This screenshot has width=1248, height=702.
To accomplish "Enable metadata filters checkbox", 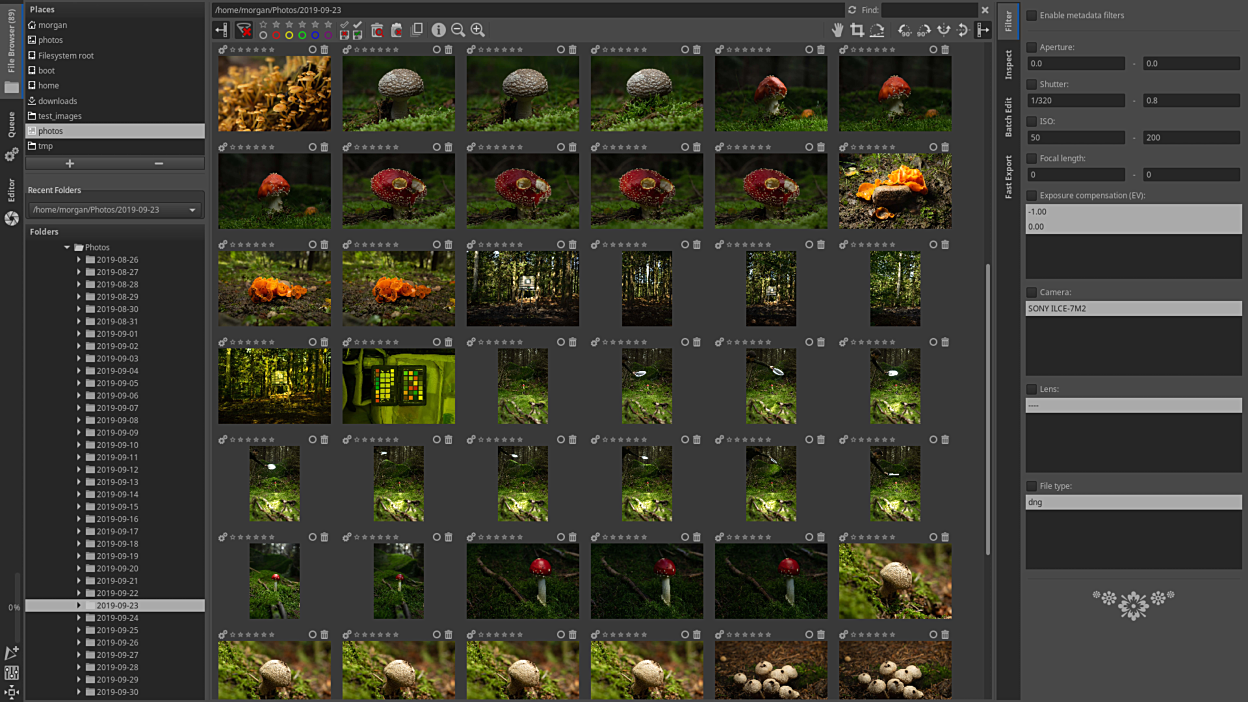I will pyautogui.click(x=1031, y=16).
